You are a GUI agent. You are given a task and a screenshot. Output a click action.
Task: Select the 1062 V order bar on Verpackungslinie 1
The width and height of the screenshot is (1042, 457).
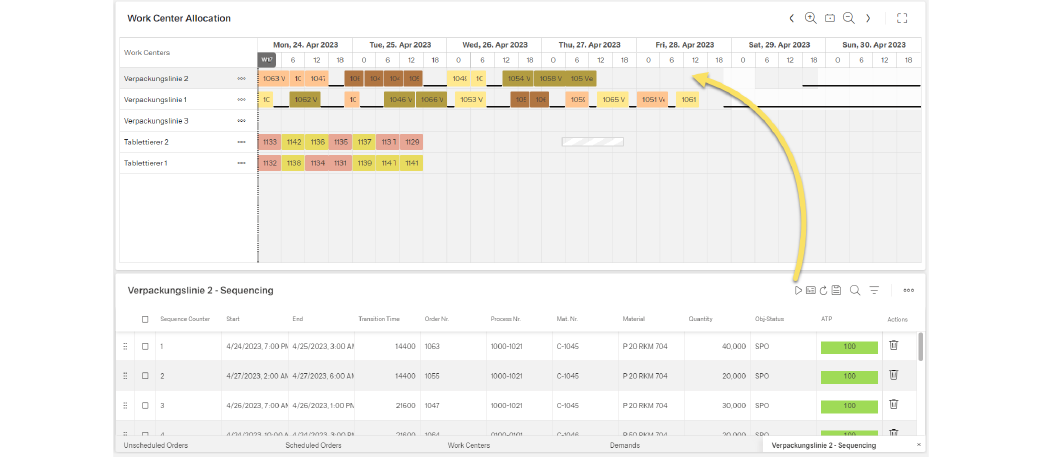(305, 99)
